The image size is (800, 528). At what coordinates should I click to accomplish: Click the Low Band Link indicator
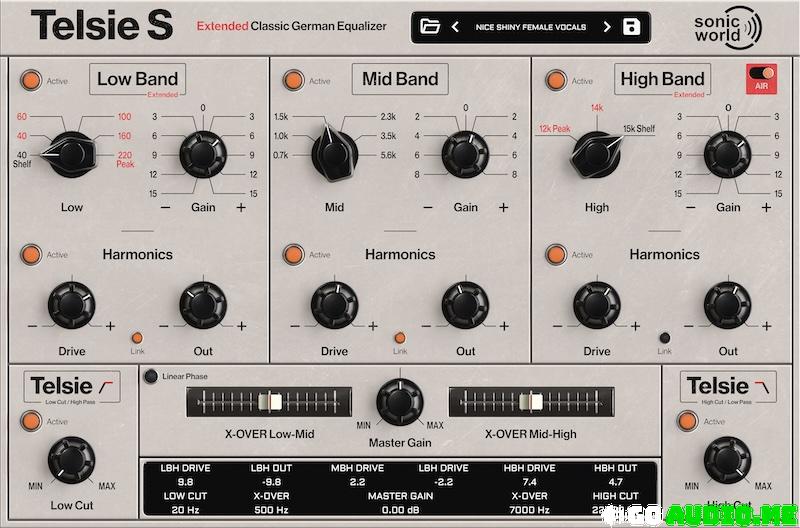pos(137,337)
